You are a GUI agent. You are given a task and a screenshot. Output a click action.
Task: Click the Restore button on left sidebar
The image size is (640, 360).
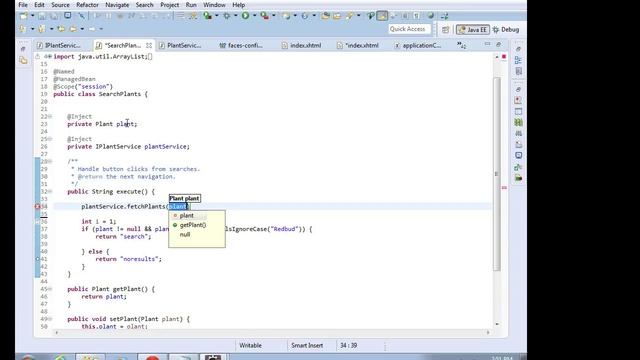(23, 49)
